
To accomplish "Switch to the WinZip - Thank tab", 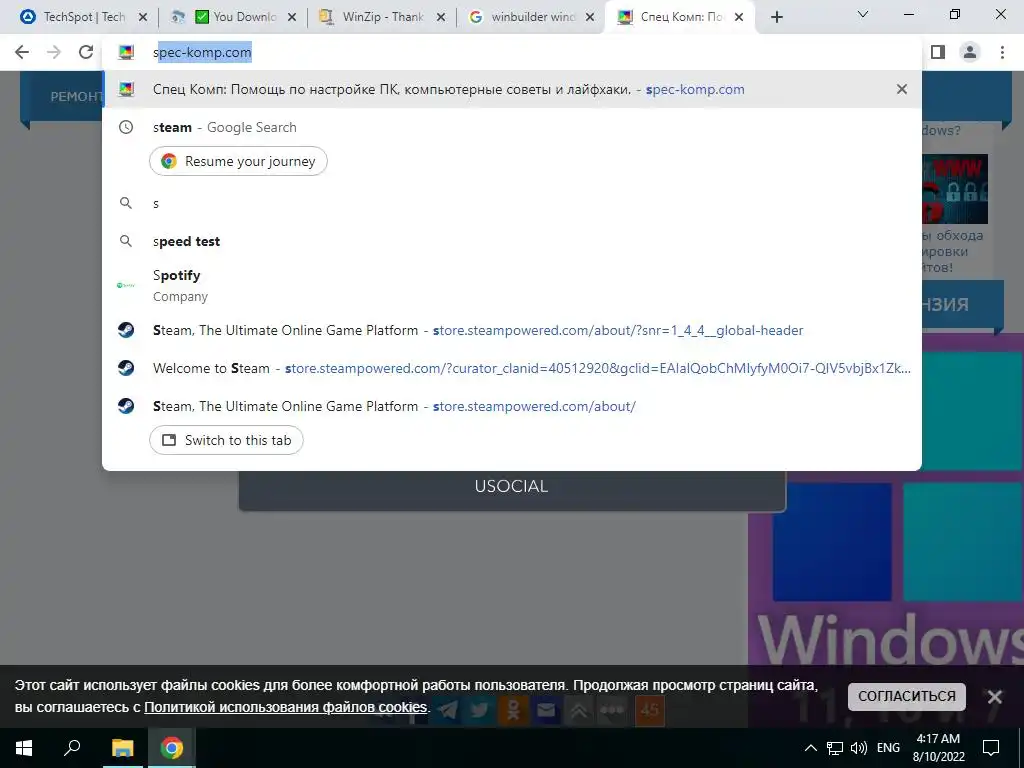I will click(381, 17).
